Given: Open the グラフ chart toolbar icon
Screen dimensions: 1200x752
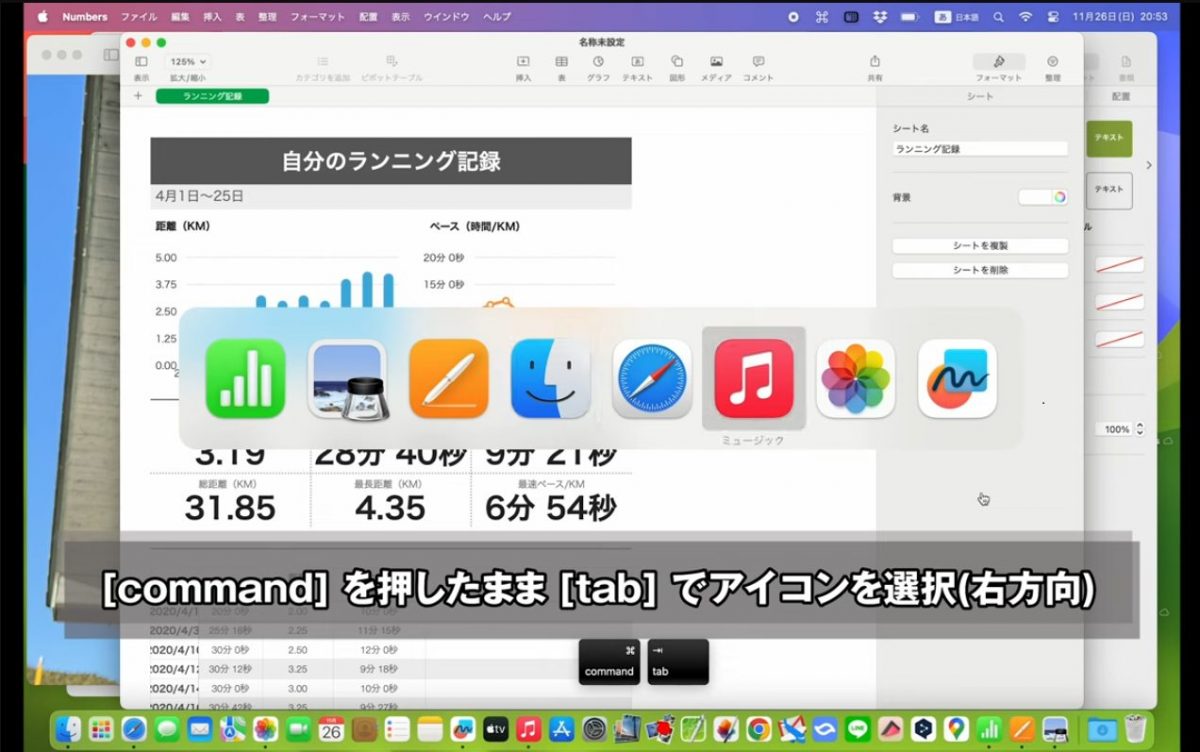Looking at the screenshot, I should pyautogui.click(x=598, y=67).
